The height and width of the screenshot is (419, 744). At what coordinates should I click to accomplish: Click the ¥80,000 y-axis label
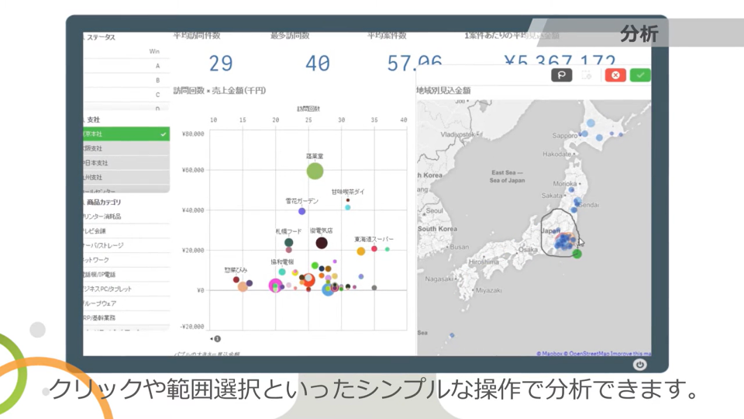pyautogui.click(x=193, y=134)
